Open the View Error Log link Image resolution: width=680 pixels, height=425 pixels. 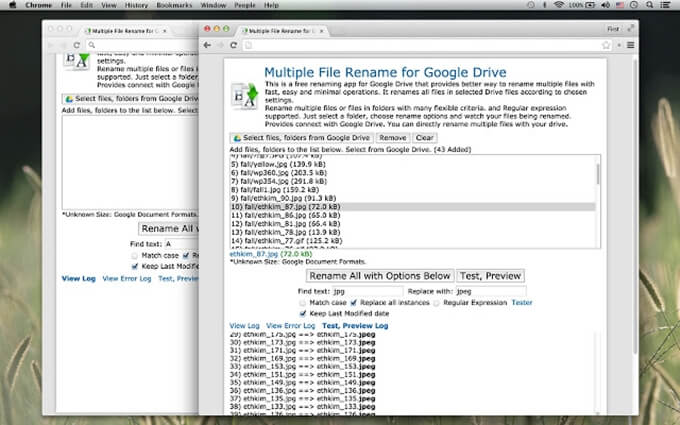pyautogui.click(x=290, y=326)
